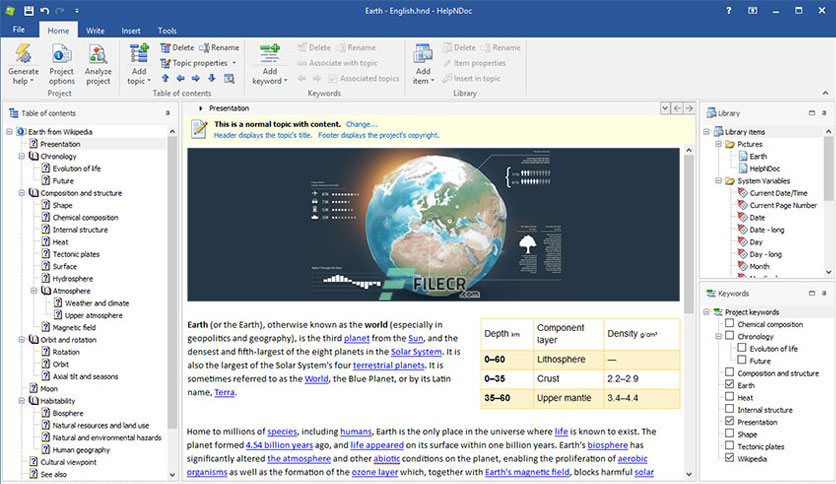
Task: Click the Add keyword icon
Action: [270, 55]
